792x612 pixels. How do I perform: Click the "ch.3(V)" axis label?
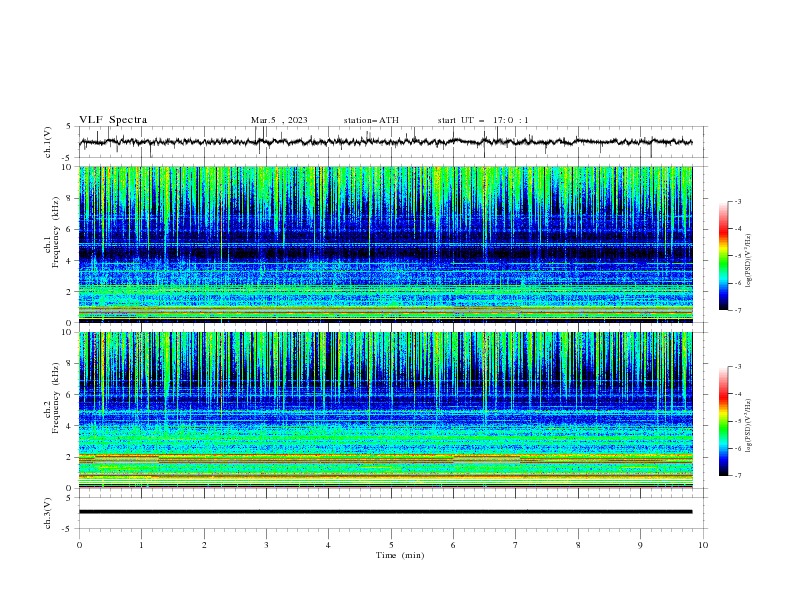(48, 513)
